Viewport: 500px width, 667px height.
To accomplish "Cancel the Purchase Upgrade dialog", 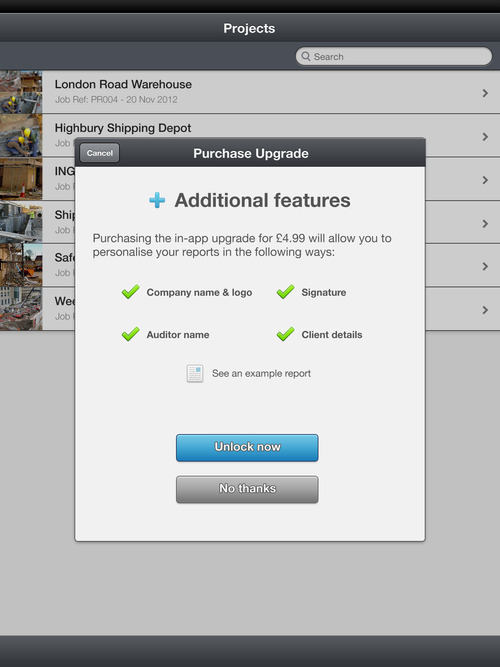I will (x=100, y=153).
